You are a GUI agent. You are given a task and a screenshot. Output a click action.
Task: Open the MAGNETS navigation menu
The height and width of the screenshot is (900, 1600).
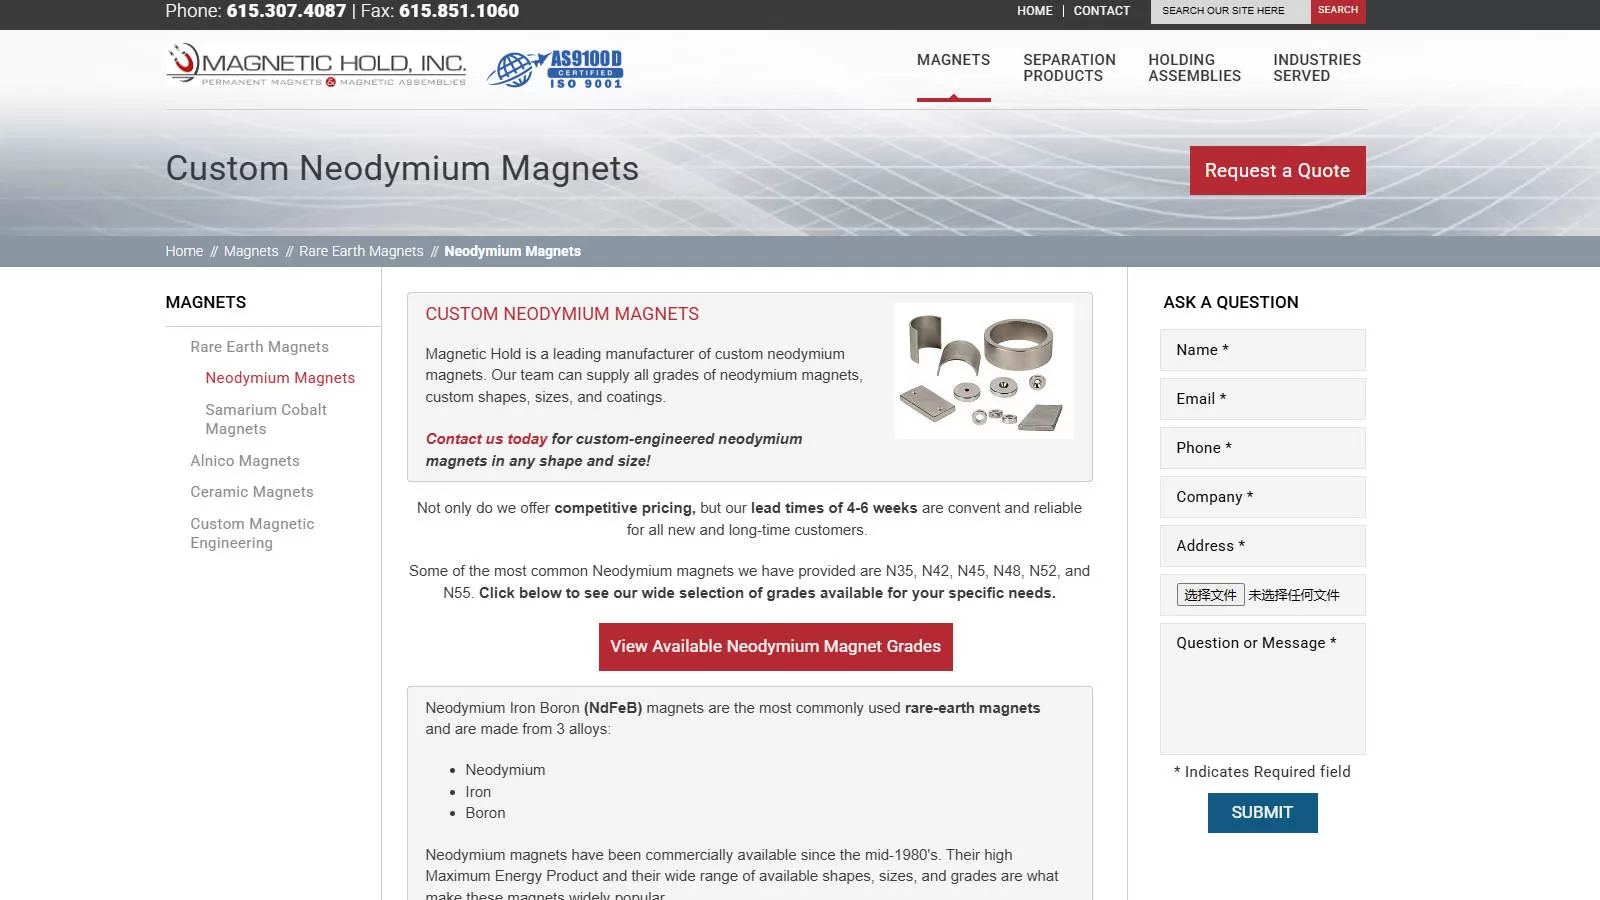(952, 60)
